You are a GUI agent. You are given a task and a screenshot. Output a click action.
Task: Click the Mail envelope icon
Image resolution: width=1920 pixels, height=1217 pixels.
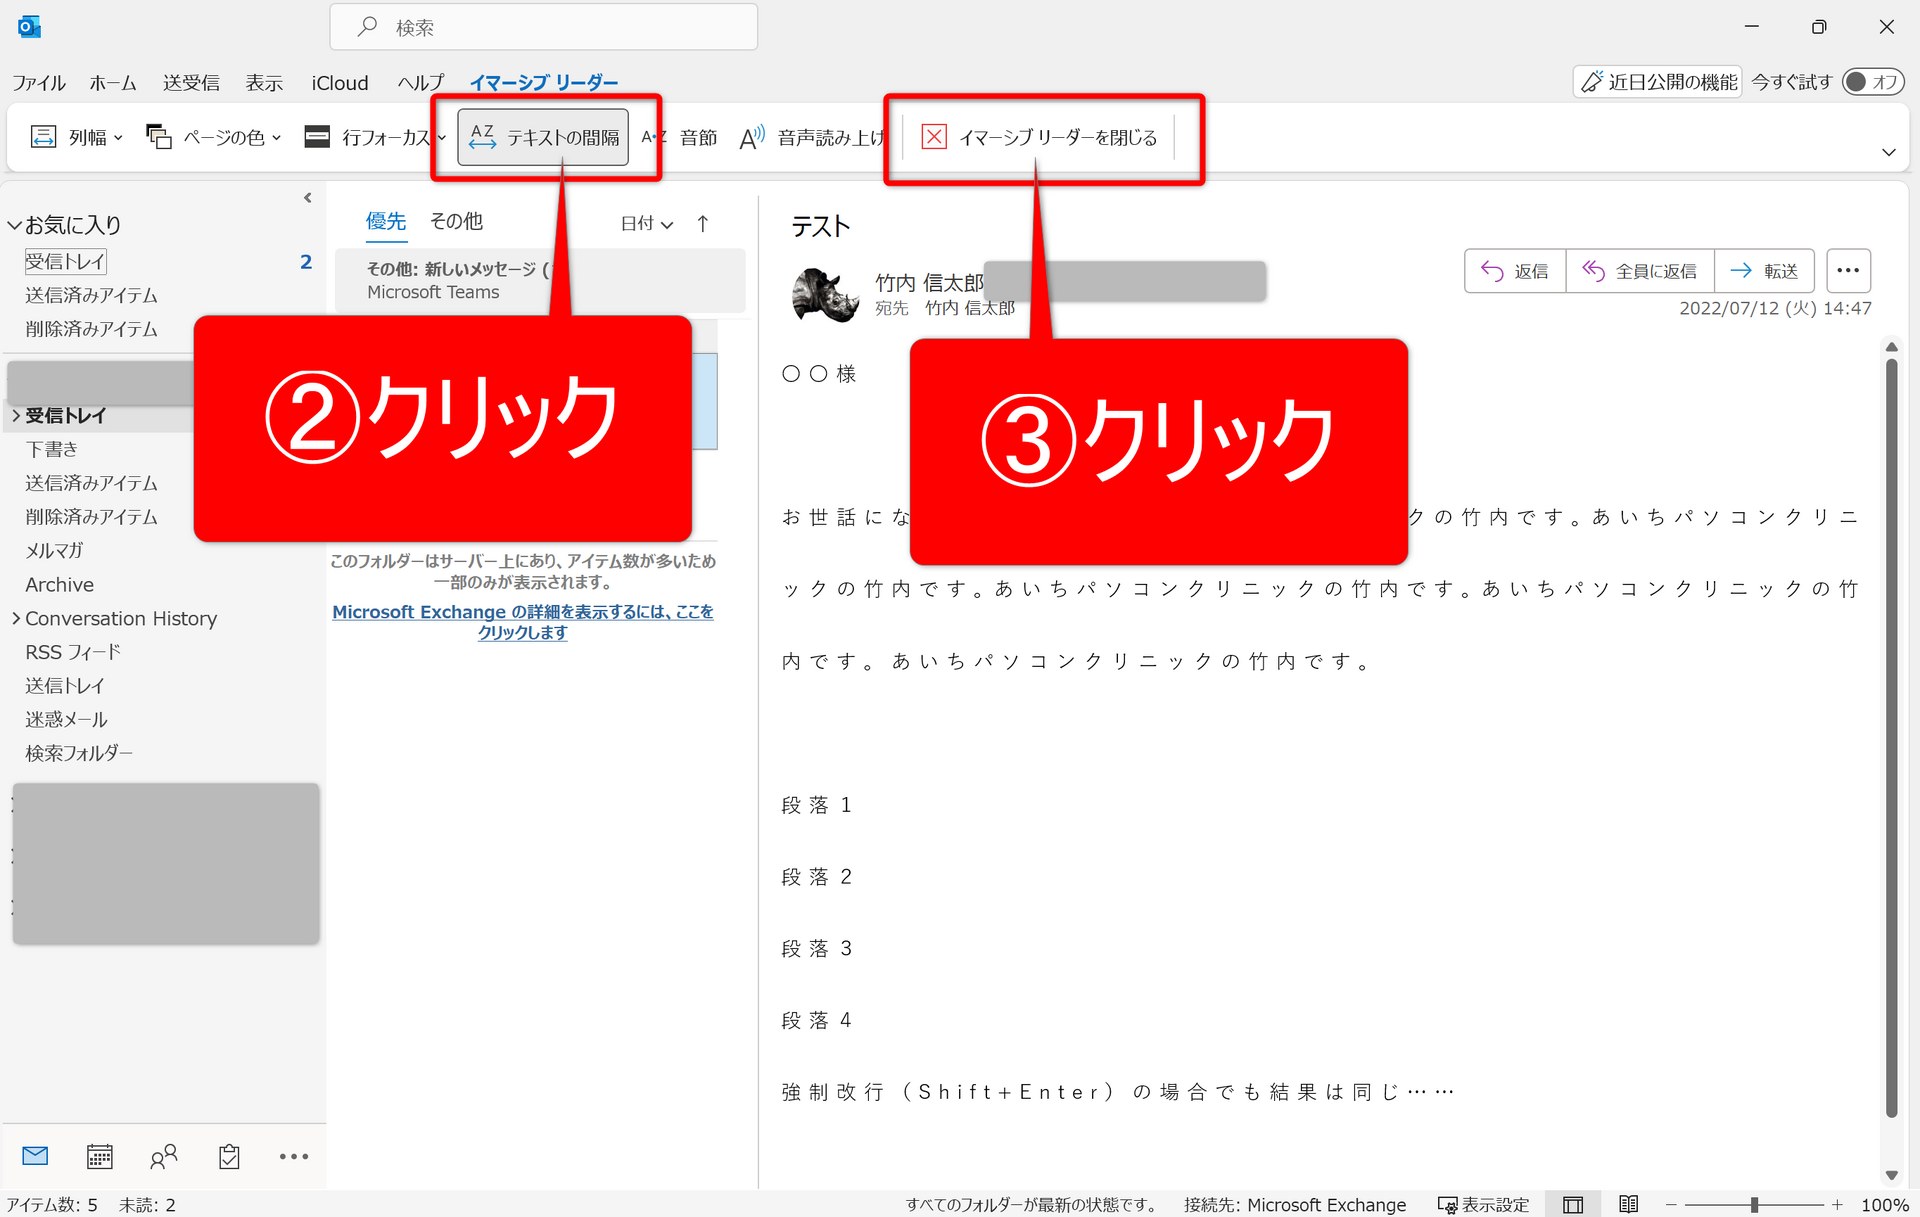[35, 1157]
